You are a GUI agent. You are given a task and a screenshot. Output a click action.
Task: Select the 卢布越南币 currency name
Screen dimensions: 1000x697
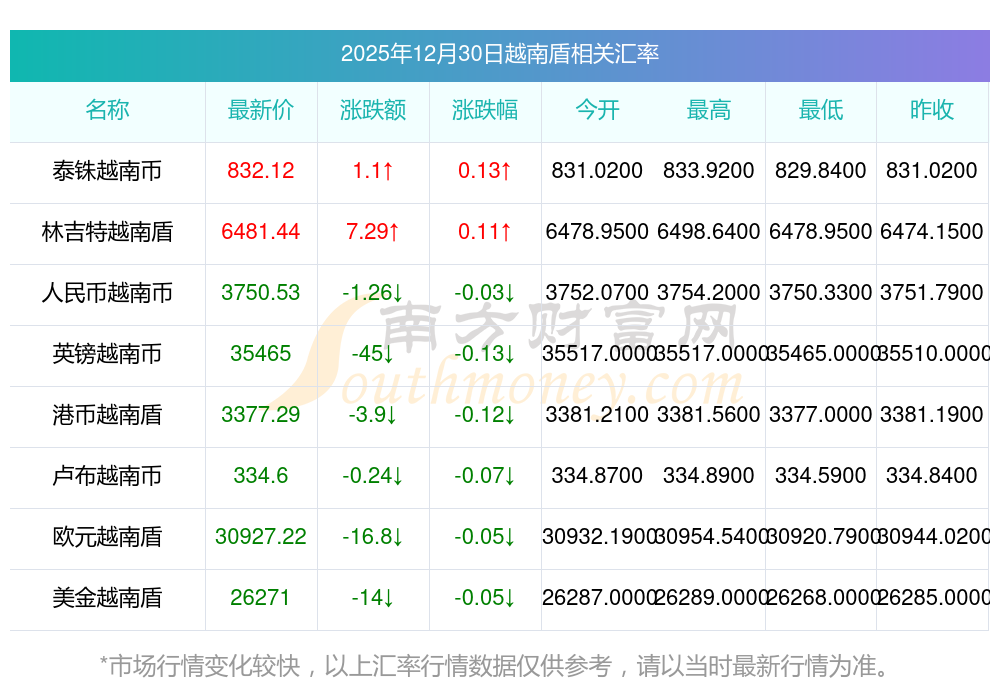pyautogui.click(x=107, y=476)
